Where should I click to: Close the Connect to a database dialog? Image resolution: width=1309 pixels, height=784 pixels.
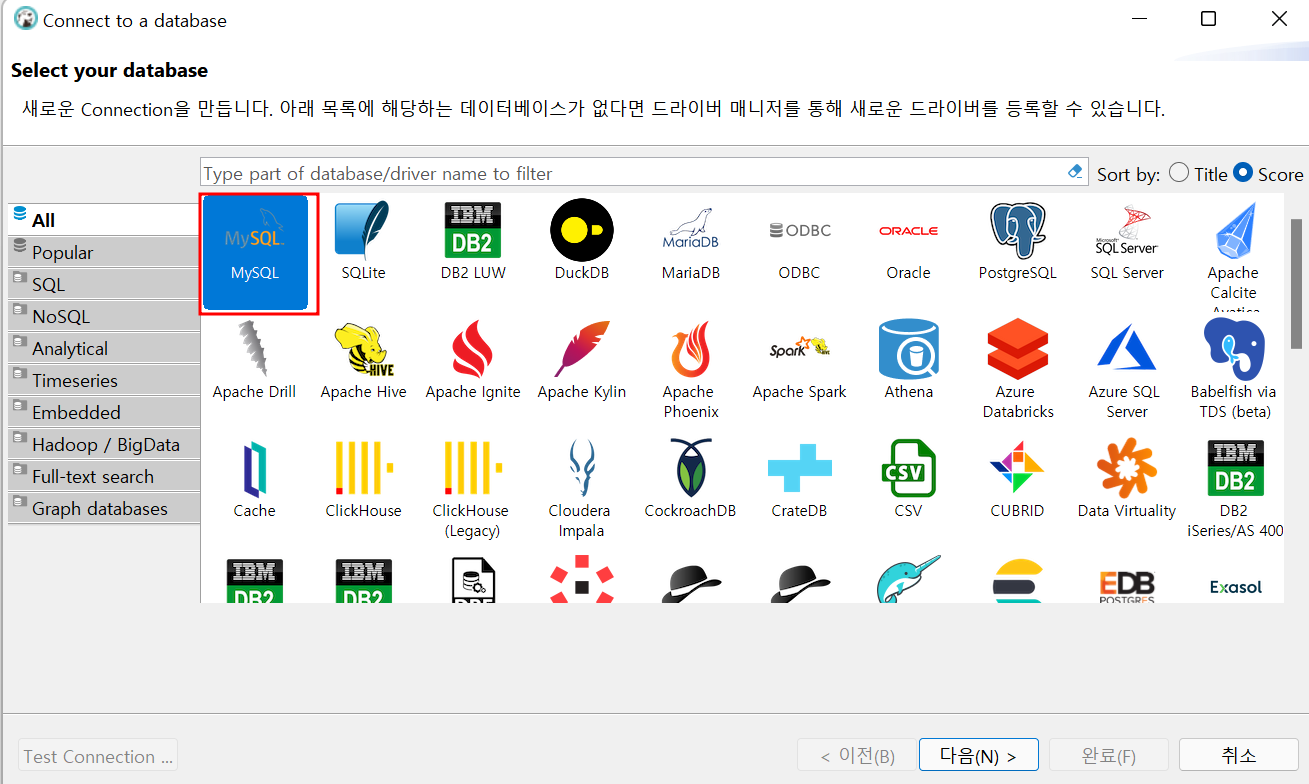1279,19
